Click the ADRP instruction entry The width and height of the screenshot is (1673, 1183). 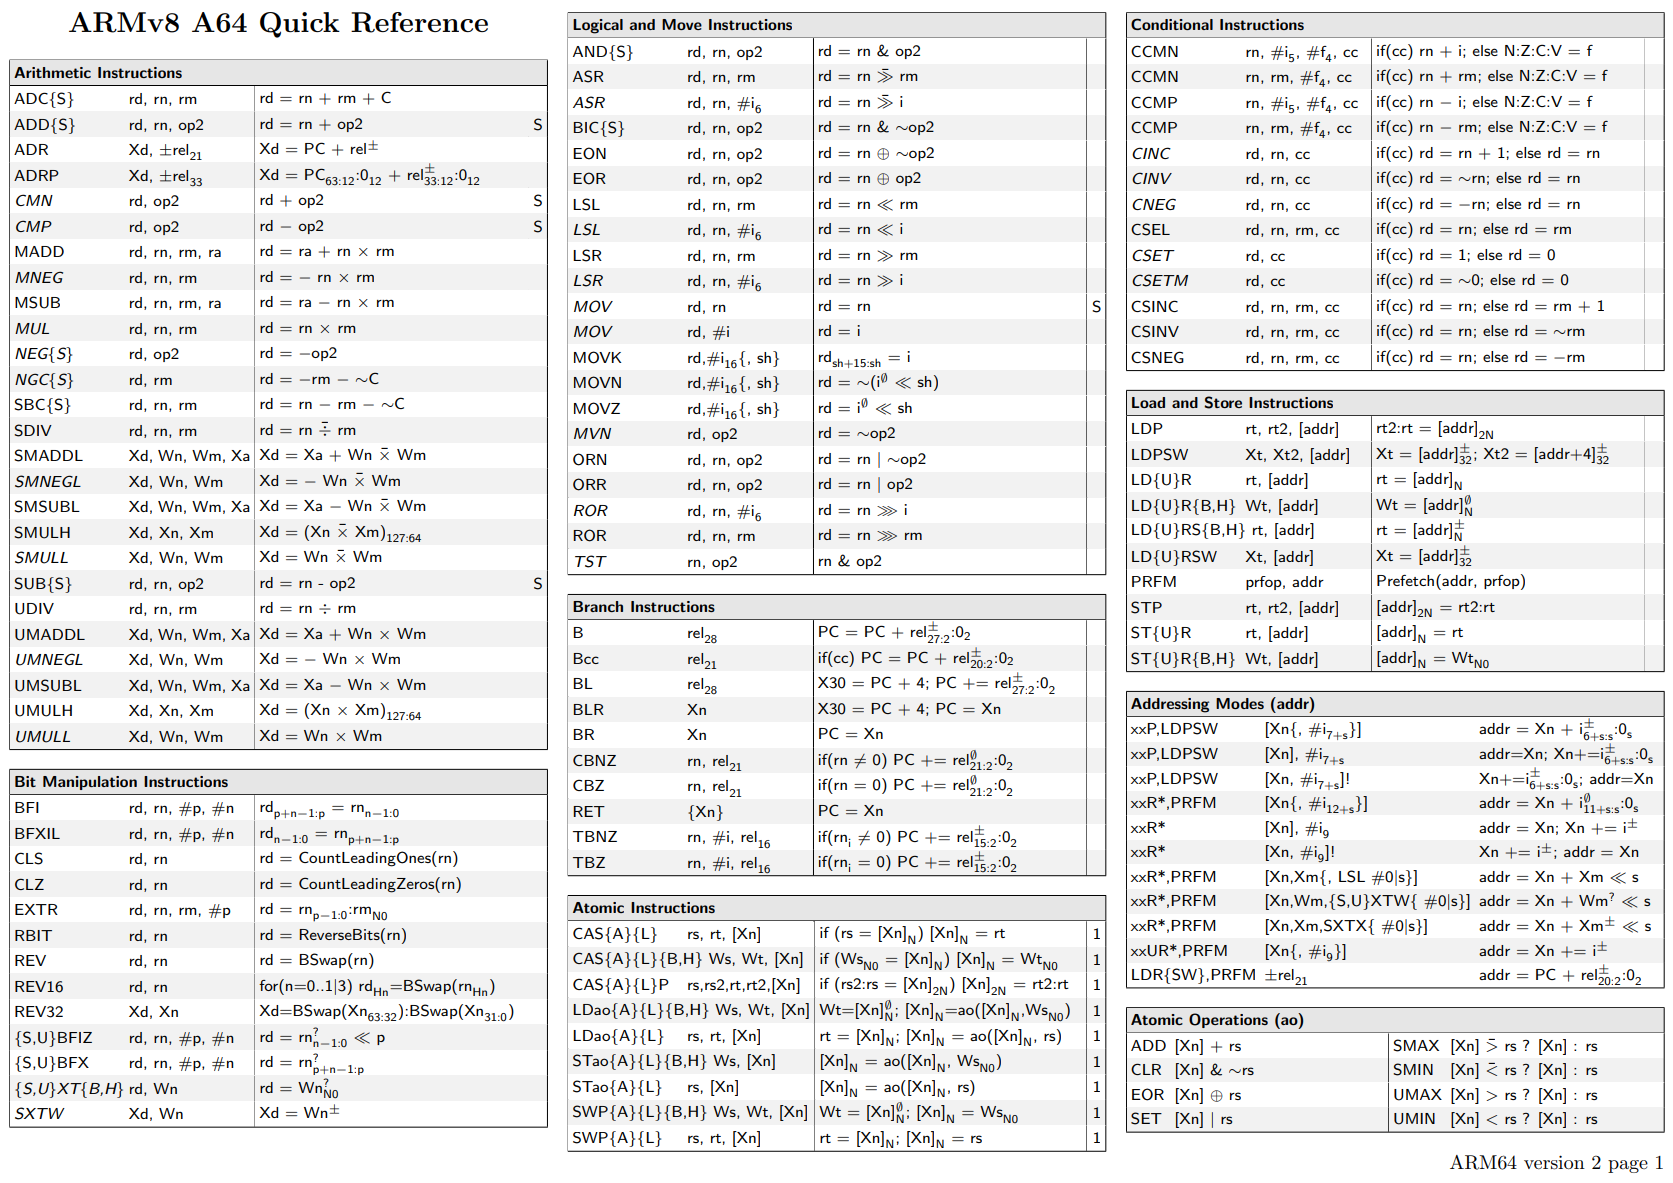(37, 175)
